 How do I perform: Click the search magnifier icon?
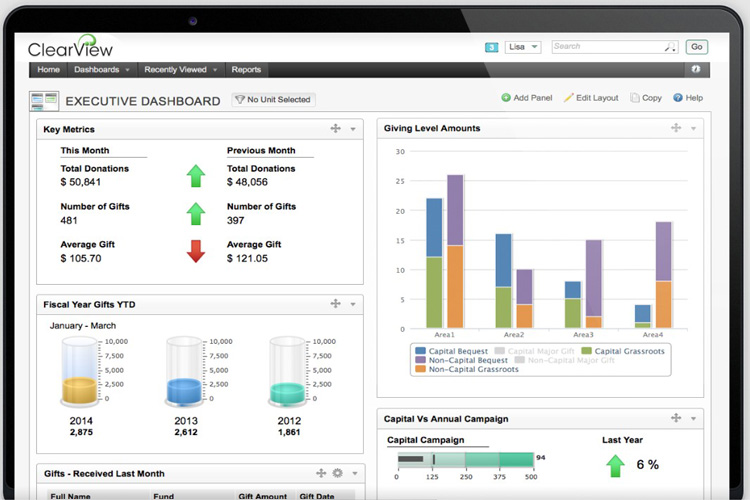pos(670,47)
